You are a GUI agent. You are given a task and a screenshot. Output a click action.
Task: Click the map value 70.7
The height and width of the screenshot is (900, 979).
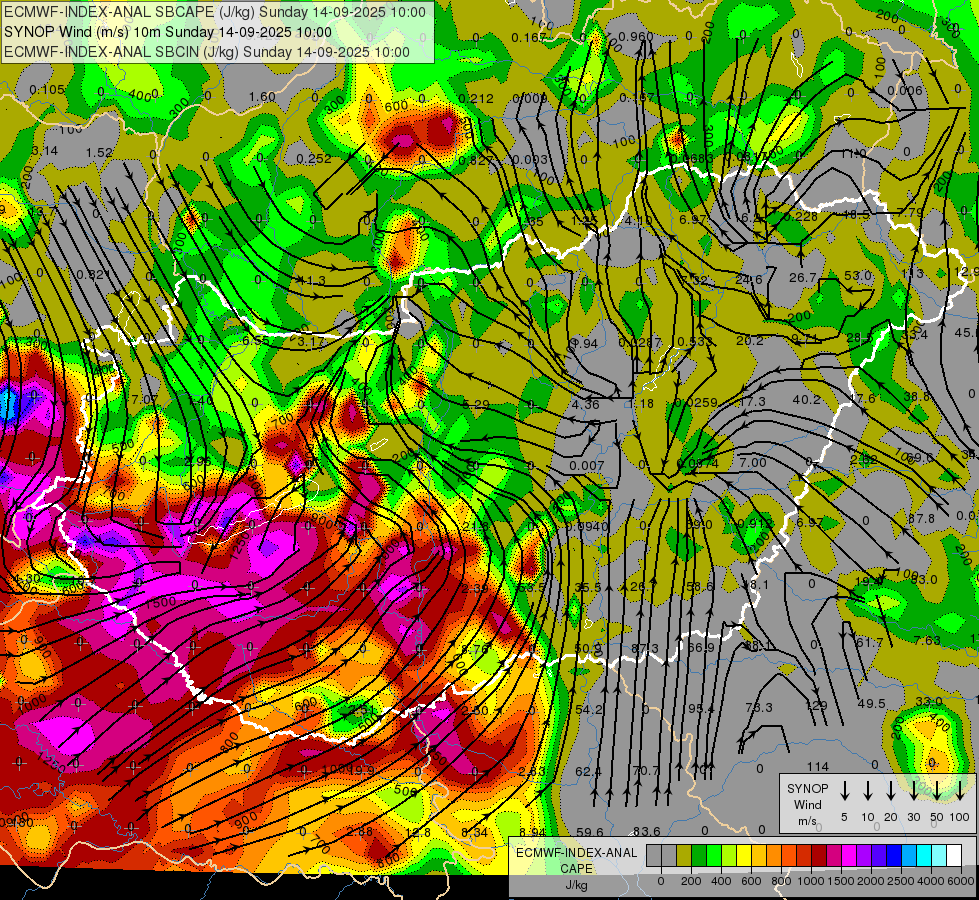coord(646,770)
